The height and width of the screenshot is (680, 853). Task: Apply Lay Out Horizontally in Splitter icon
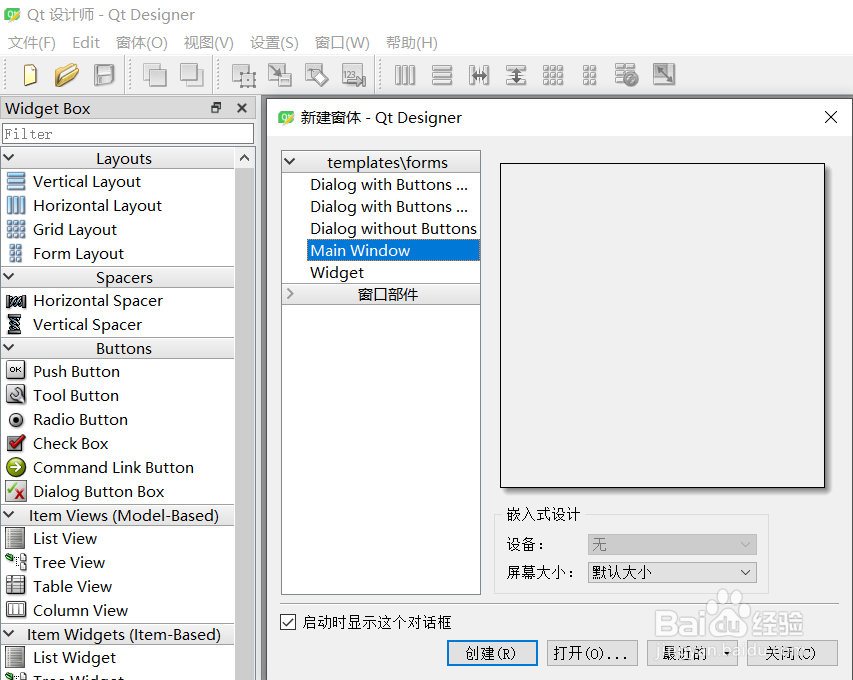pos(479,75)
